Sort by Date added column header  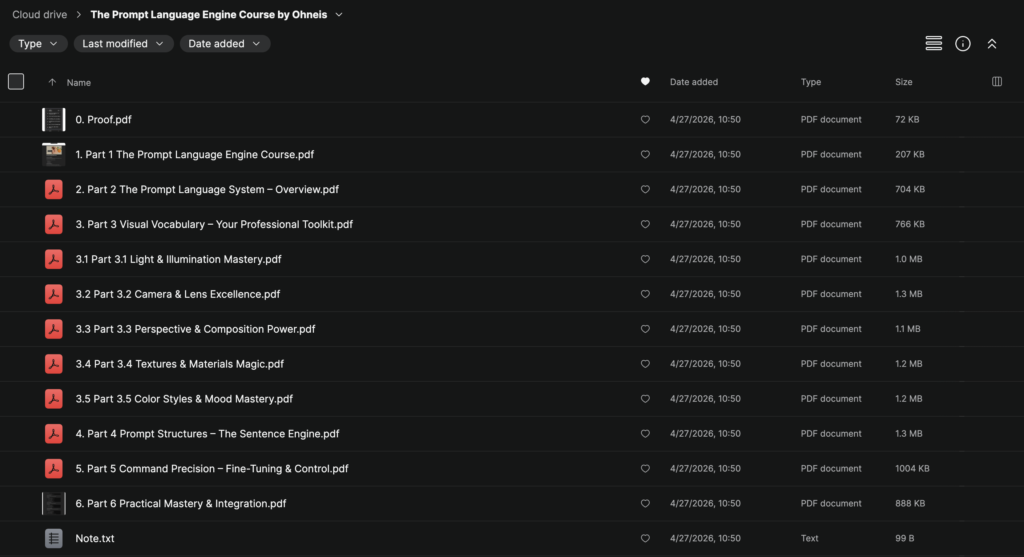pyautogui.click(x=693, y=82)
